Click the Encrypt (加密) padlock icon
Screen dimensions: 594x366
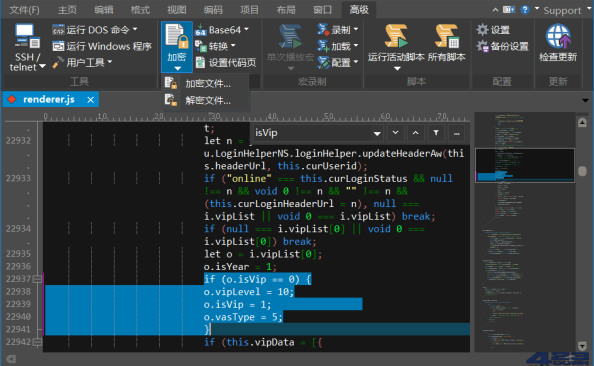click(177, 36)
